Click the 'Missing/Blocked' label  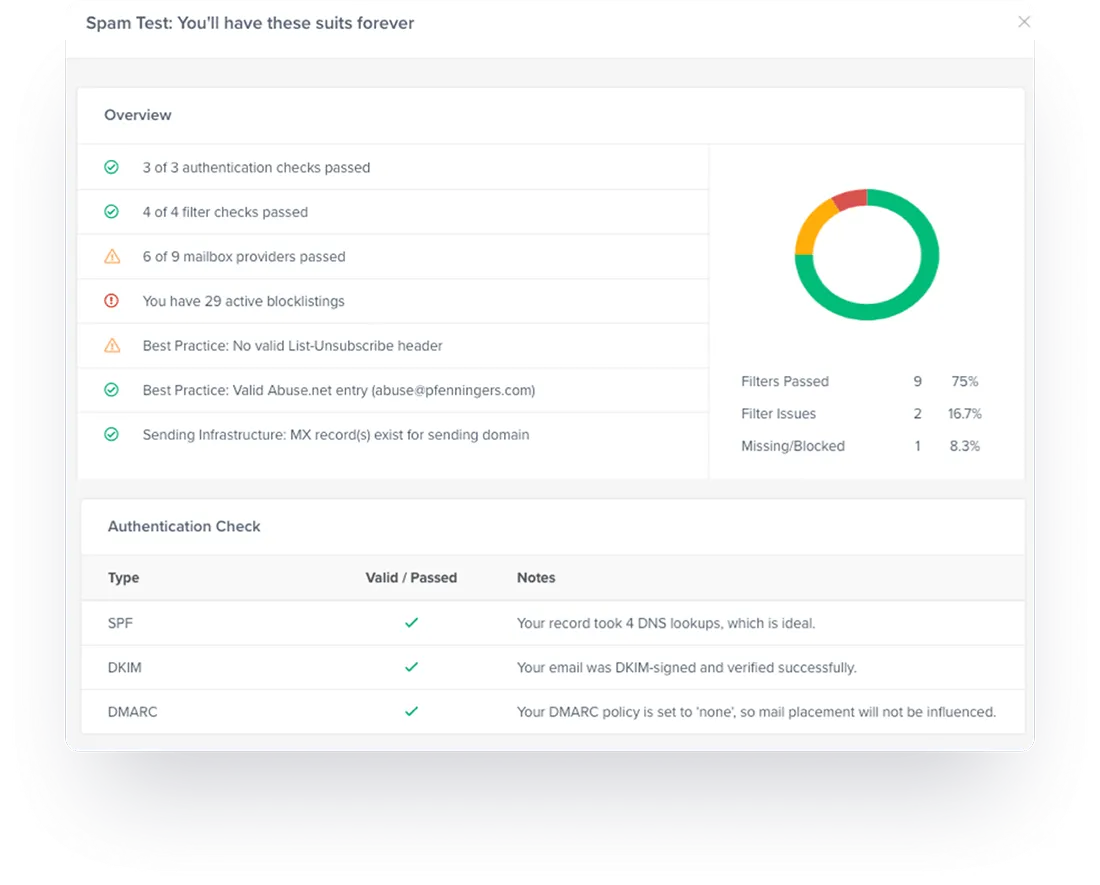pos(793,446)
